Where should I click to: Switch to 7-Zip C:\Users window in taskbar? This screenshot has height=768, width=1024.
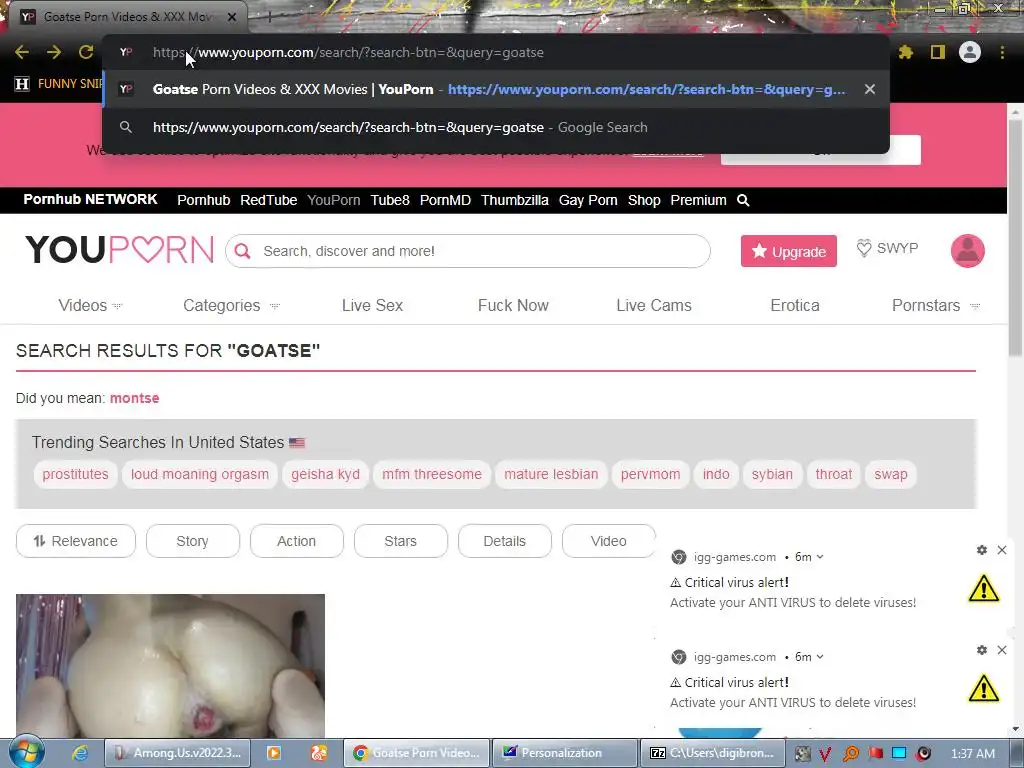coord(713,753)
